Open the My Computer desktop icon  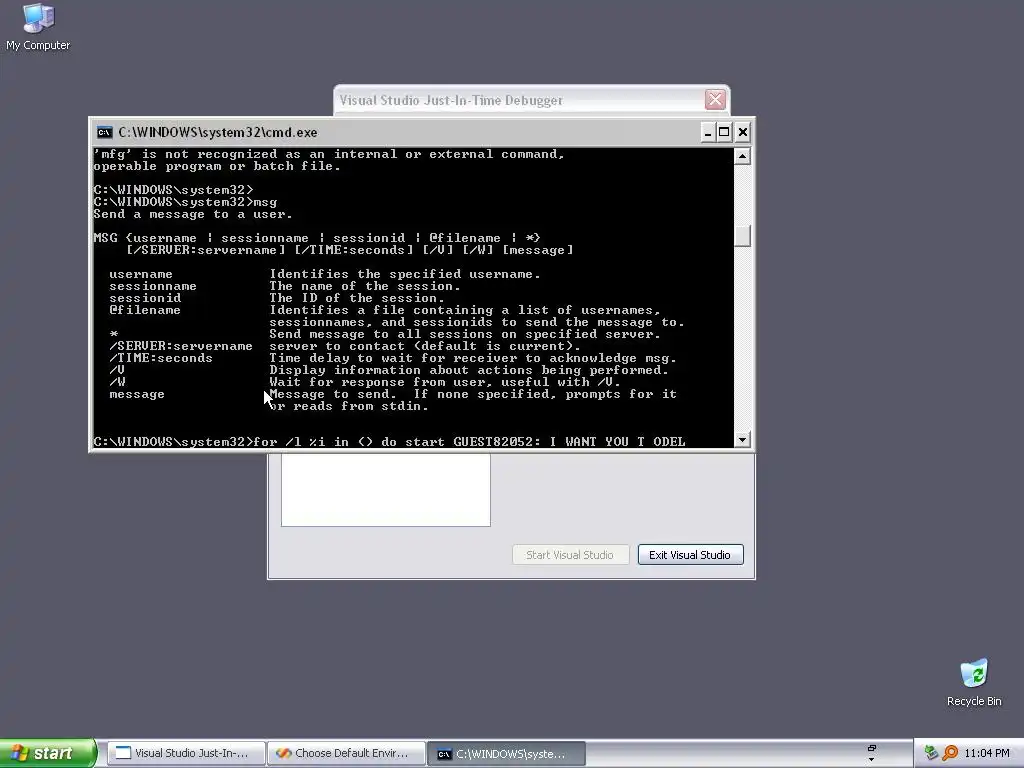point(38,27)
